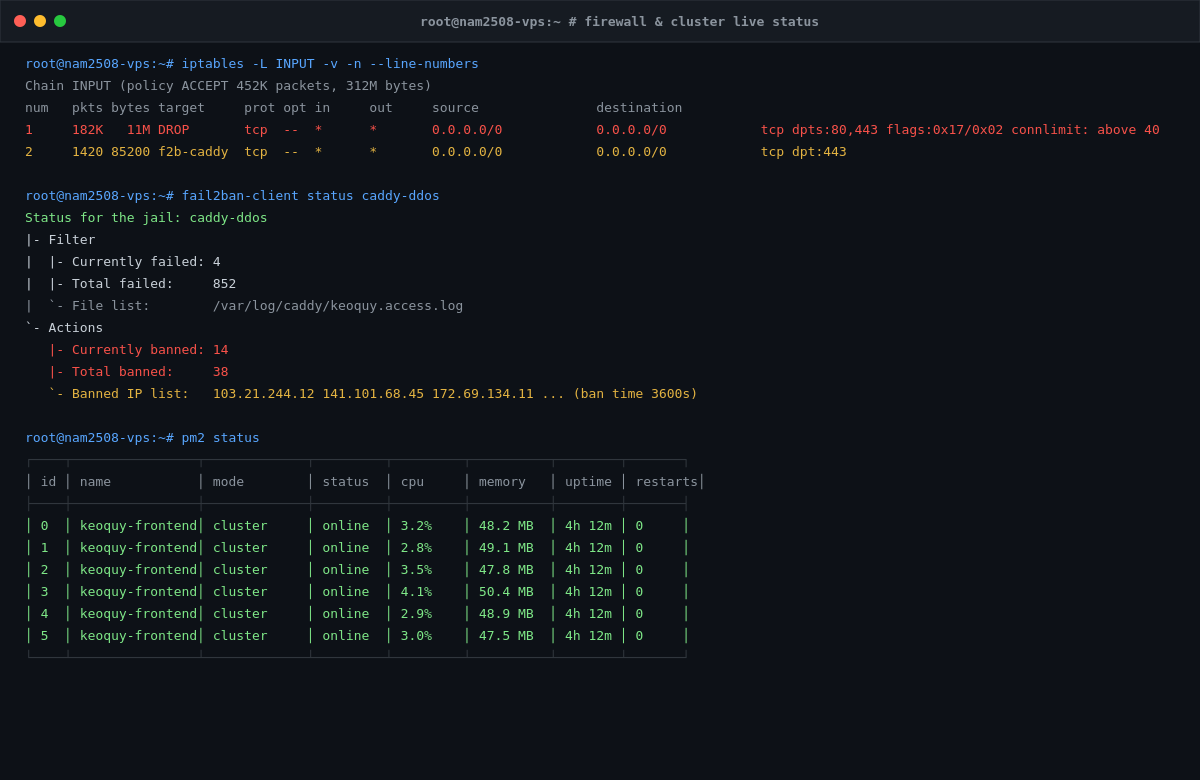Click the ban time 3600s text
This screenshot has width=1200, height=780.
click(x=635, y=394)
